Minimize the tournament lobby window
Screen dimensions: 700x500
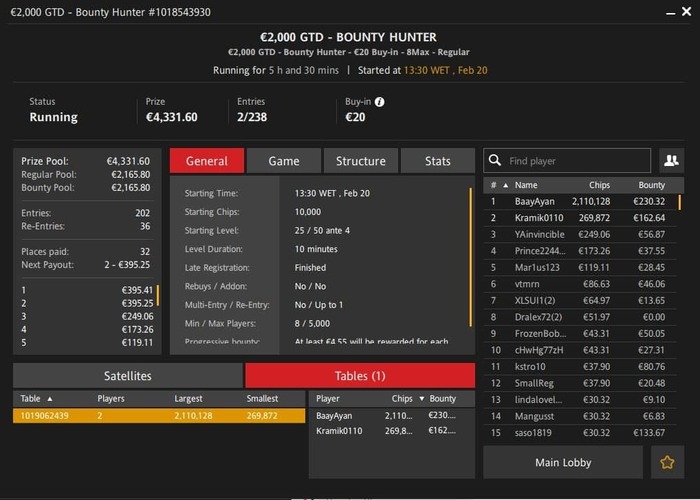click(x=670, y=14)
